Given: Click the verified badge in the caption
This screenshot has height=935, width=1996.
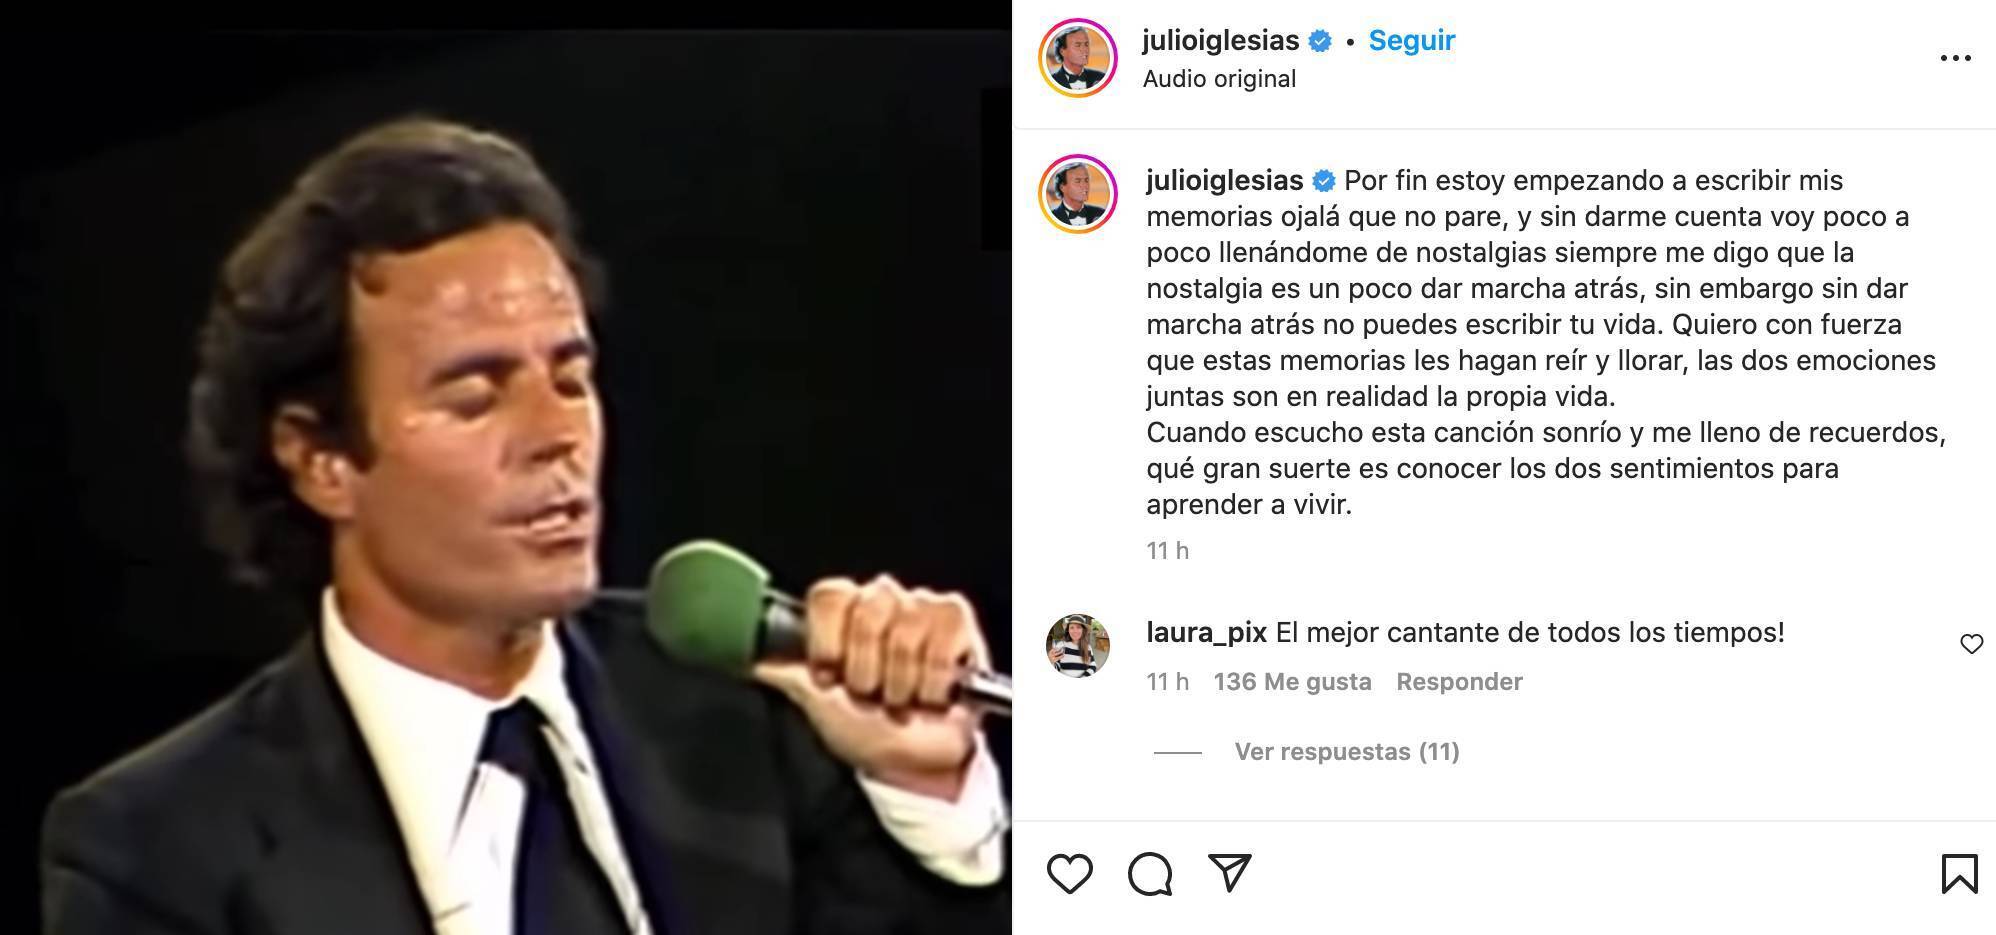Looking at the screenshot, I should click(x=1324, y=181).
